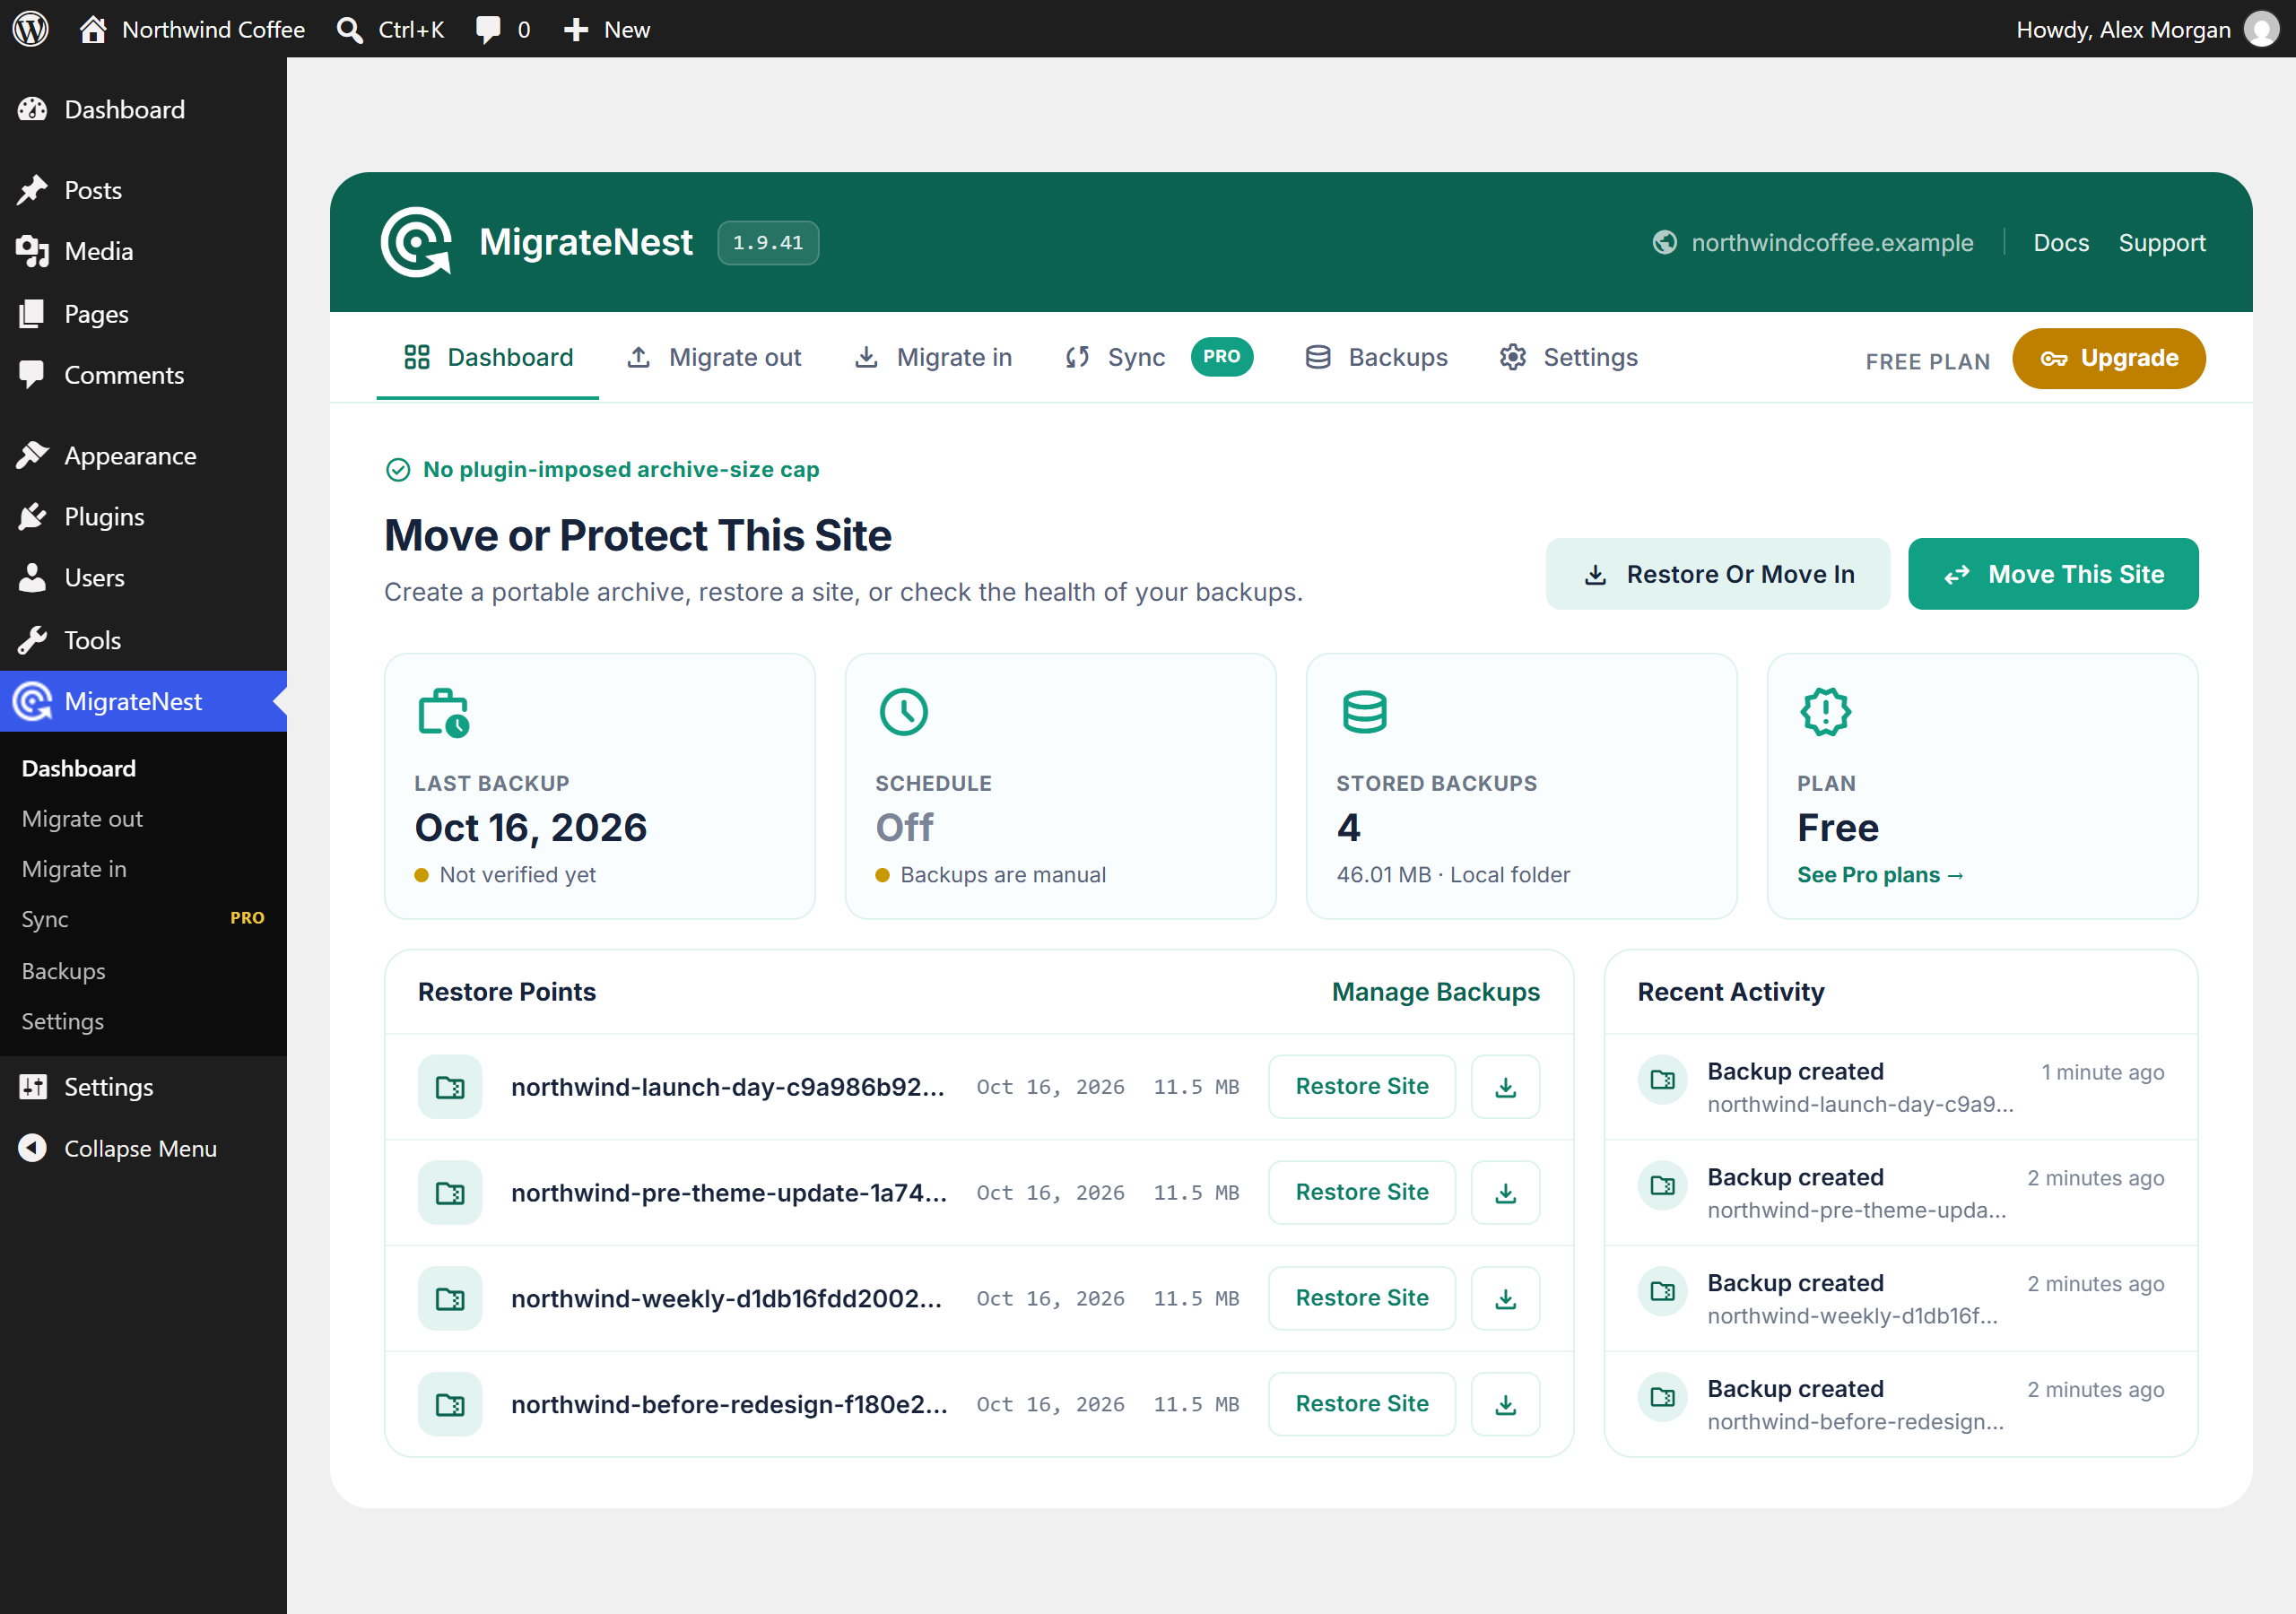
Task: Click the MigrateNest logo in header
Action: pyautogui.click(x=416, y=242)
